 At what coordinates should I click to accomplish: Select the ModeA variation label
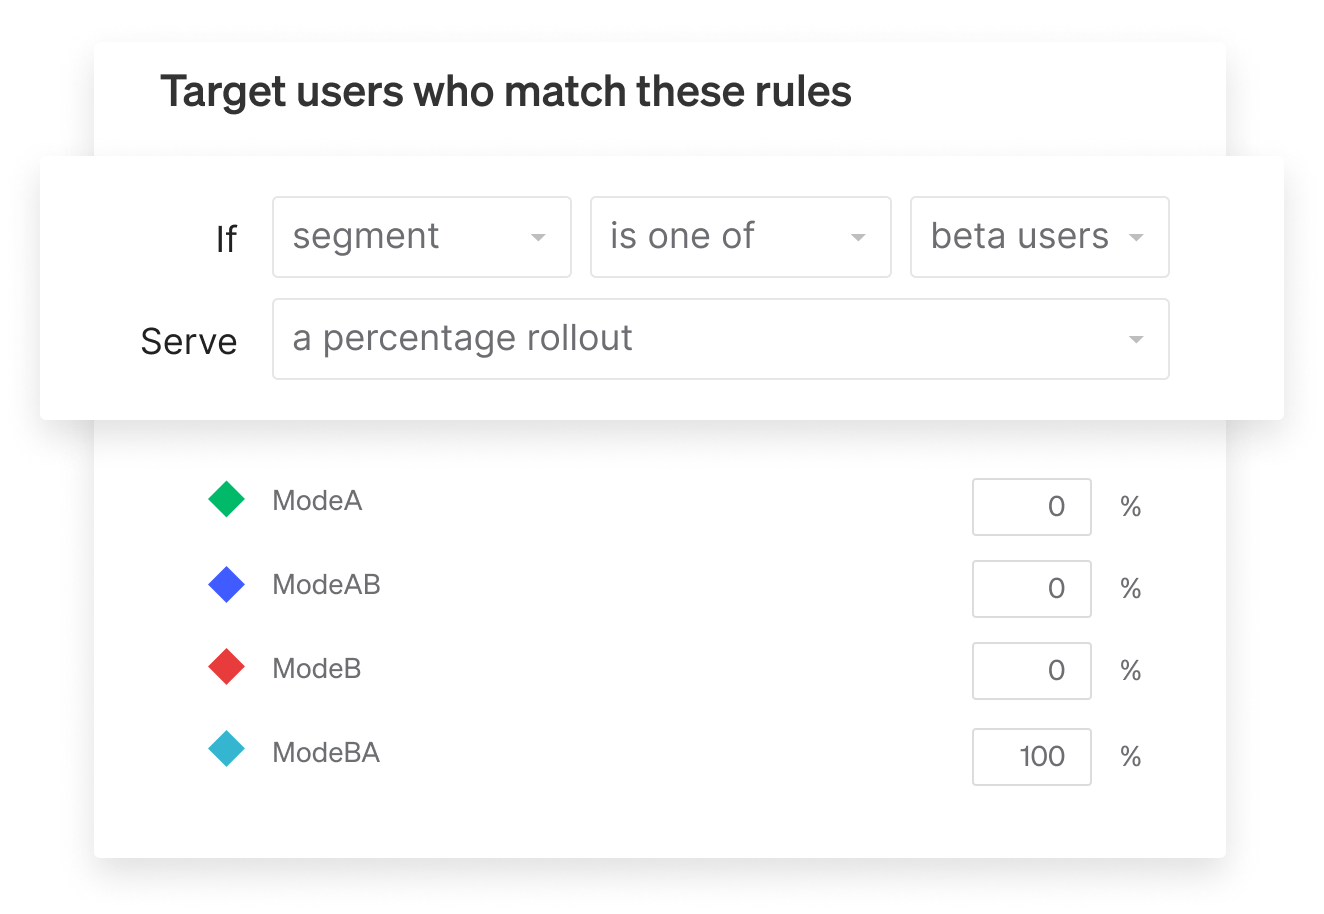coord(317,500)
